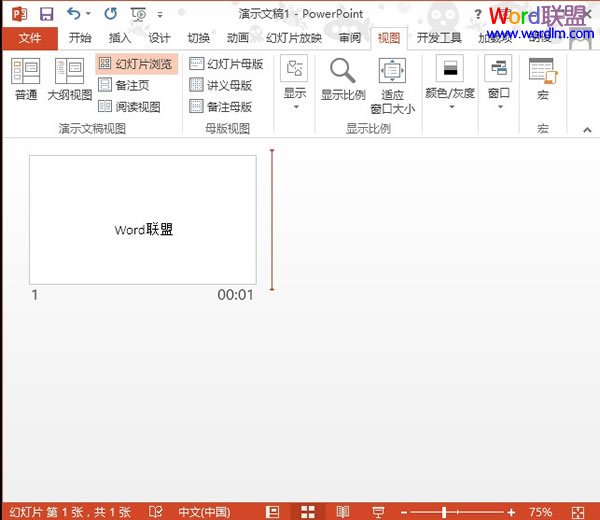Fit slide to current window icon
The height and width of the screenshot is (520, 600).
[x=578, y=512]
